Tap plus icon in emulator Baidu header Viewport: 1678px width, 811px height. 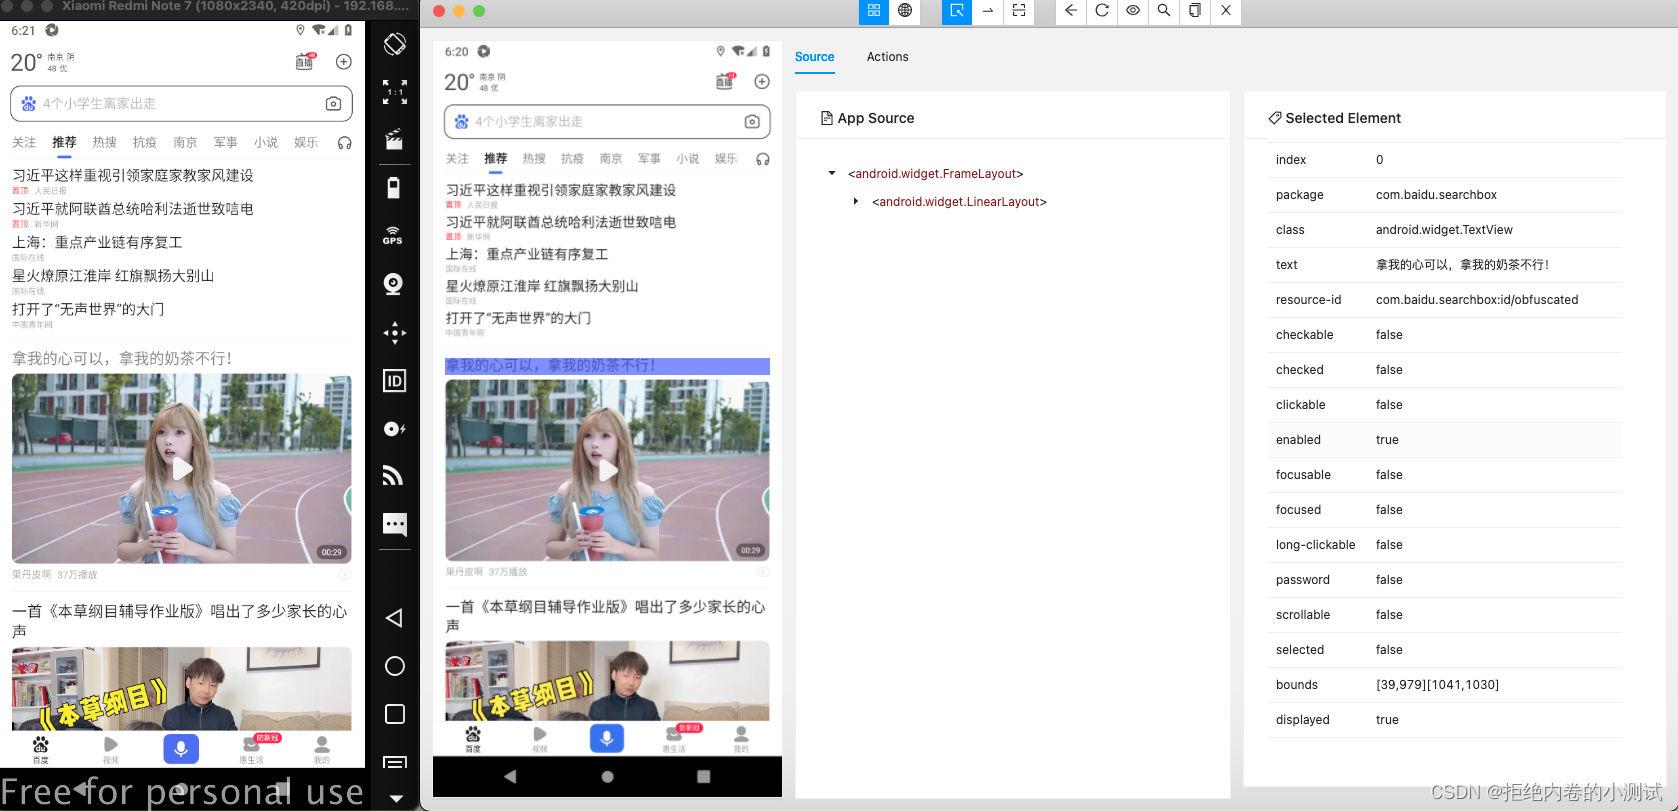point(343,62)
